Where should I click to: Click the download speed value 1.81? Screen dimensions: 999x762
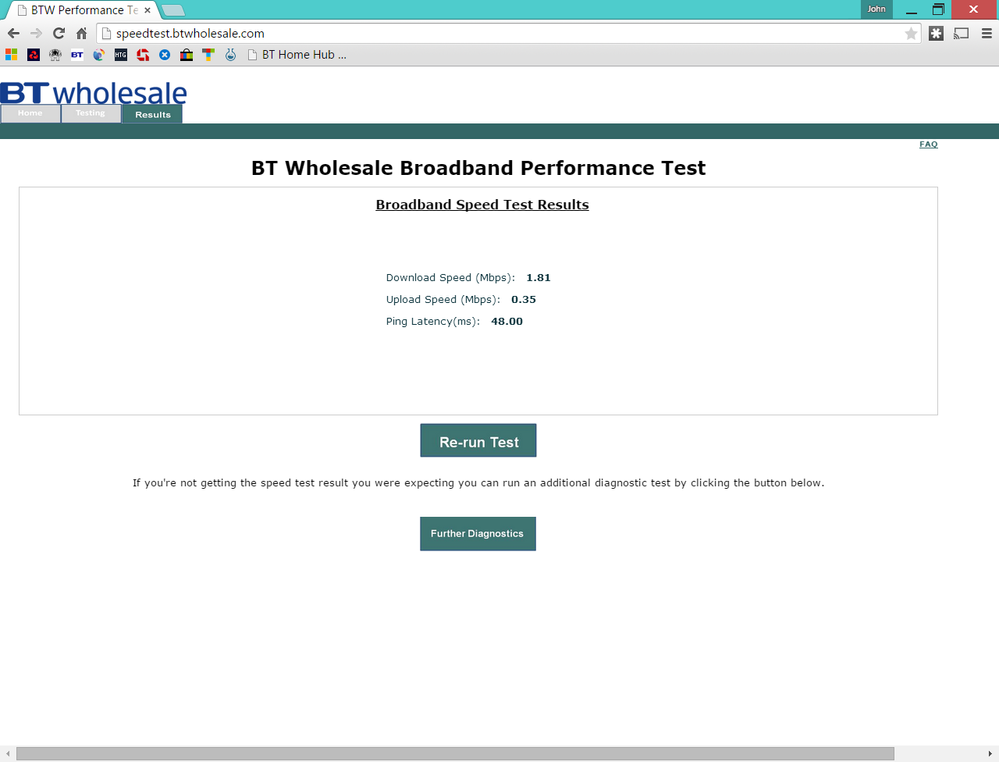538,278
